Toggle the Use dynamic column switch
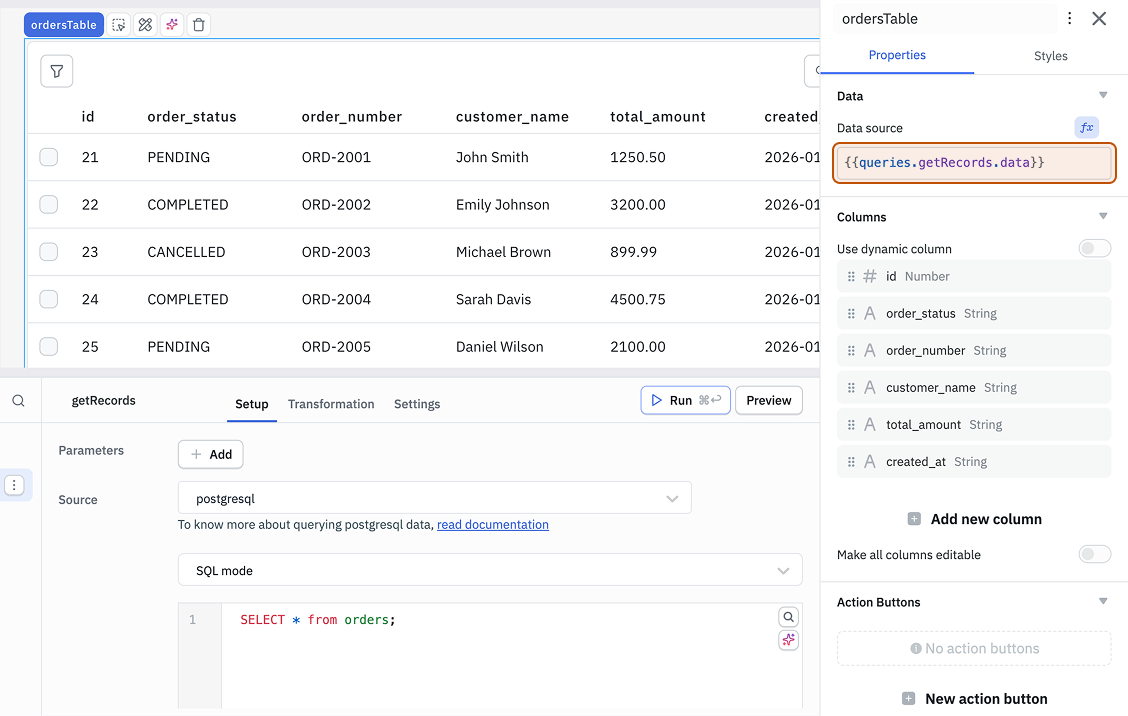Image resolution: width=1128 pixels, height=716 pixels. click(1094, 249)
